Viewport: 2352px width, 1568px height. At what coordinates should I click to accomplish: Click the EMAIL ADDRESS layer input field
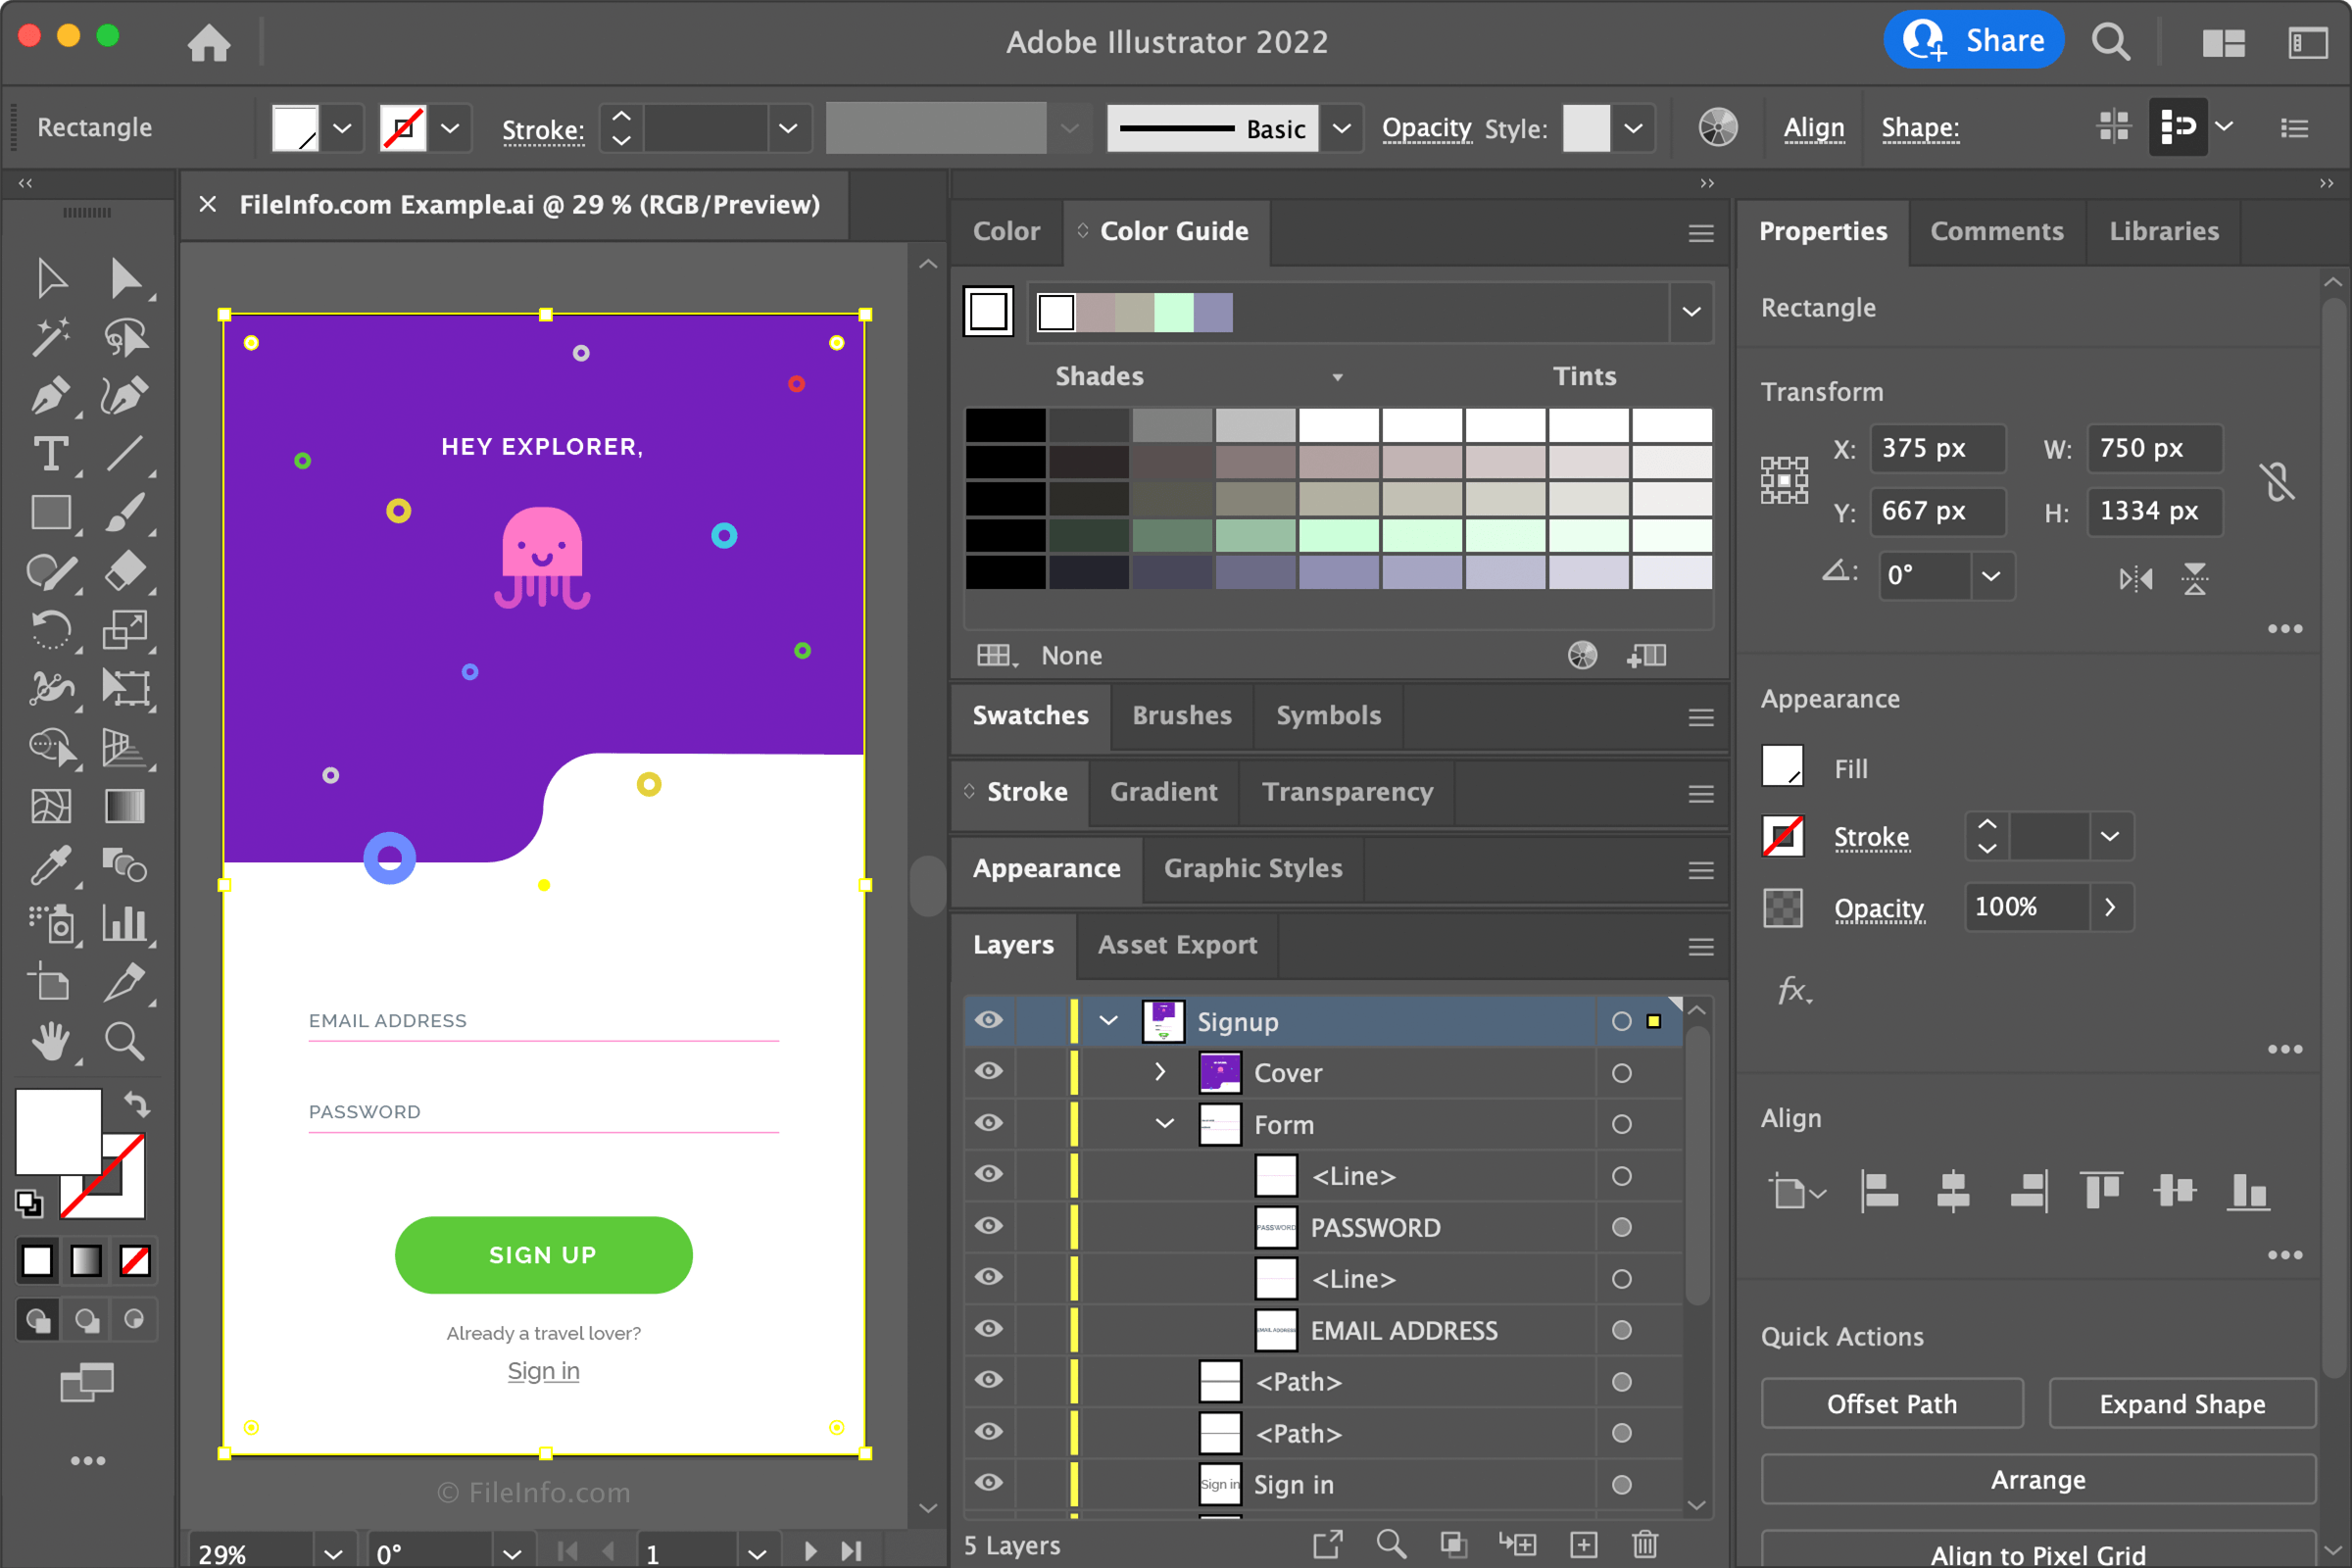coord(1400,1328)
